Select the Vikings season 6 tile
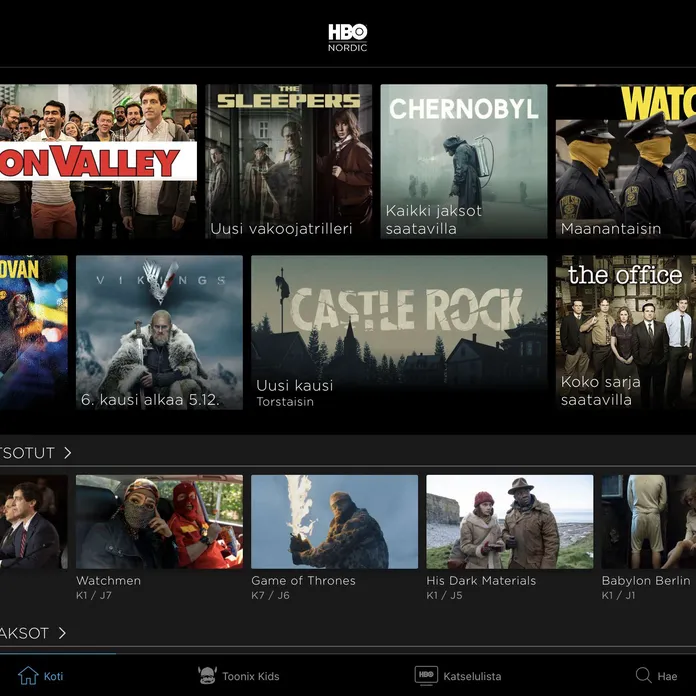 pyautogui.click(x=159, y=332)
